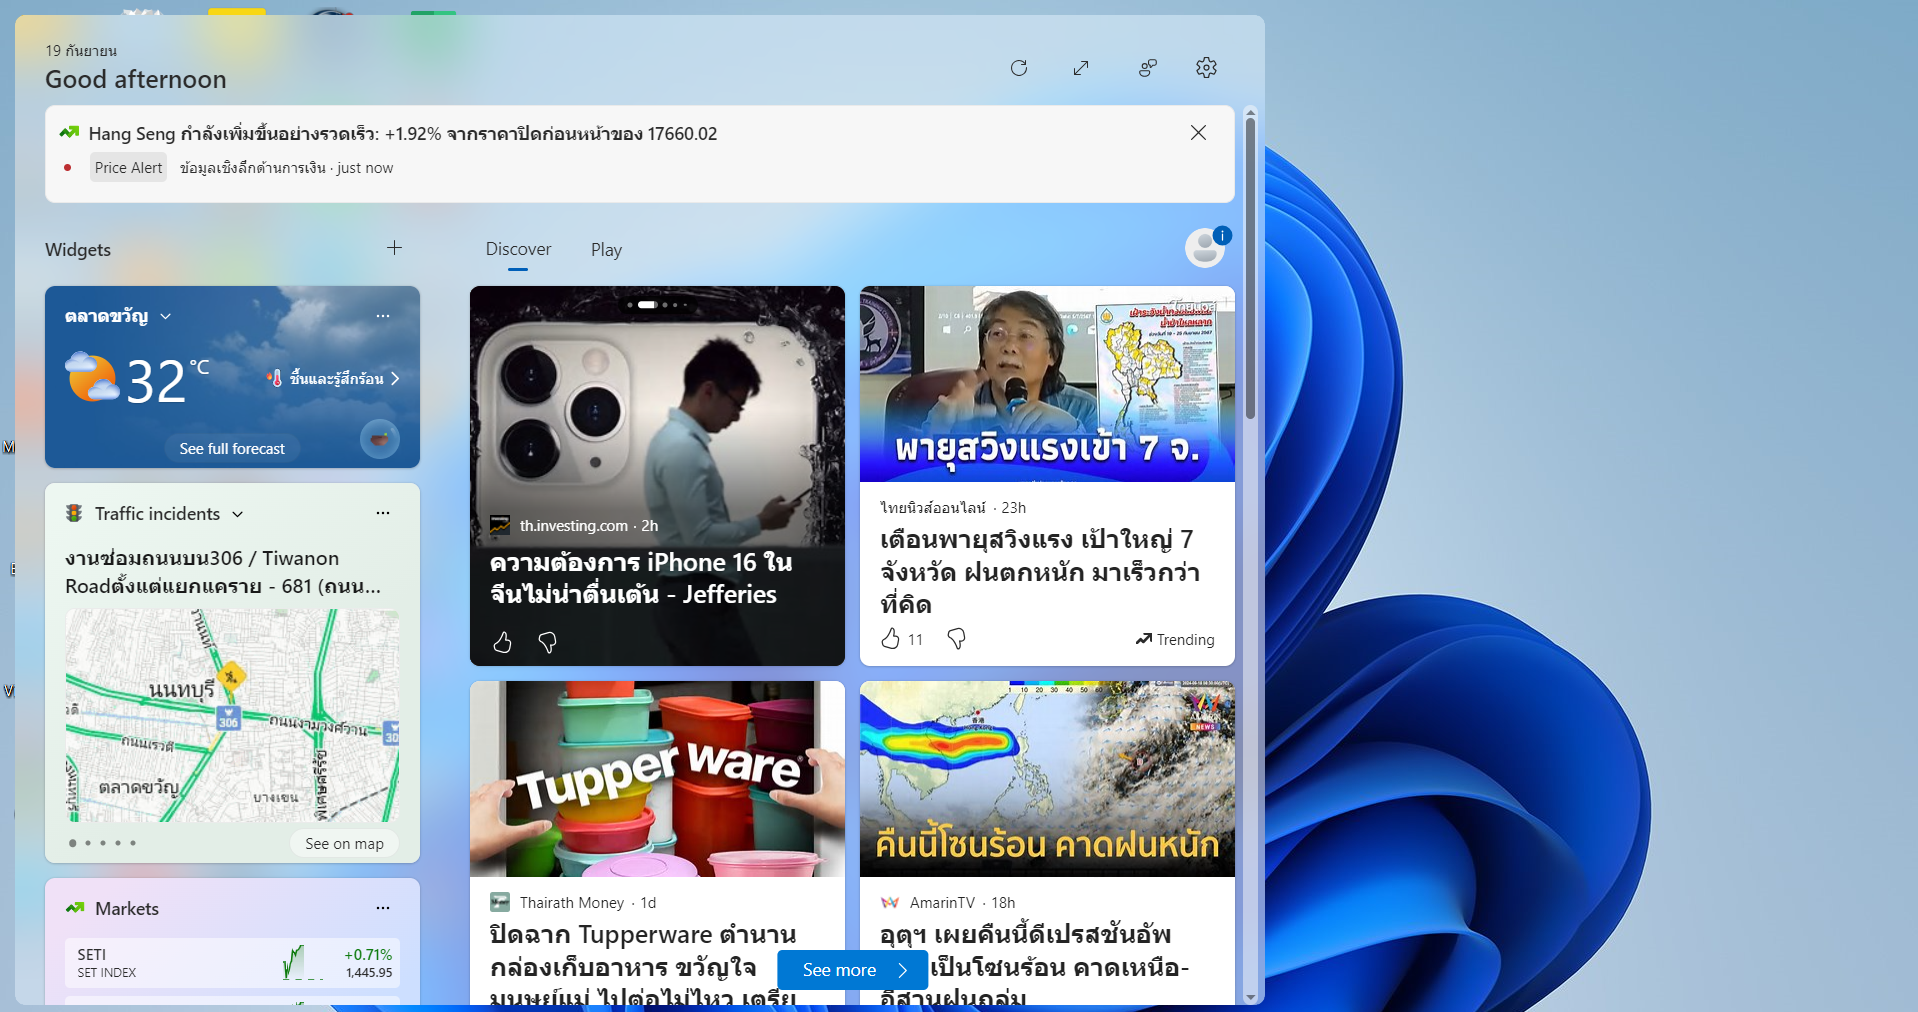The height and width of the screenshot is (1012, 1918).
Task: Click See full forecast button
Action: (x=232, y=449)
